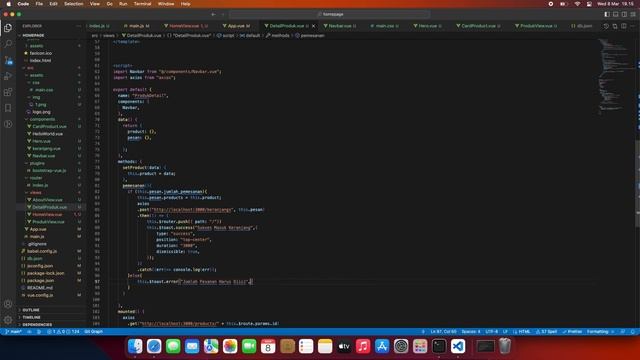640x360 pixels.
Task: Go back using the title bar arrow
Action: click(x=213, y=14)
